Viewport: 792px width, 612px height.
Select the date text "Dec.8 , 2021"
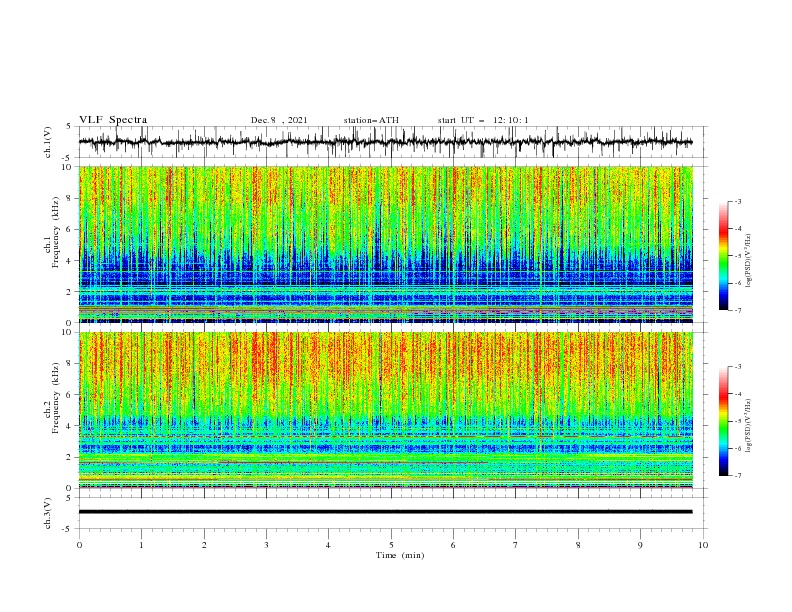(x=279, y=120)
